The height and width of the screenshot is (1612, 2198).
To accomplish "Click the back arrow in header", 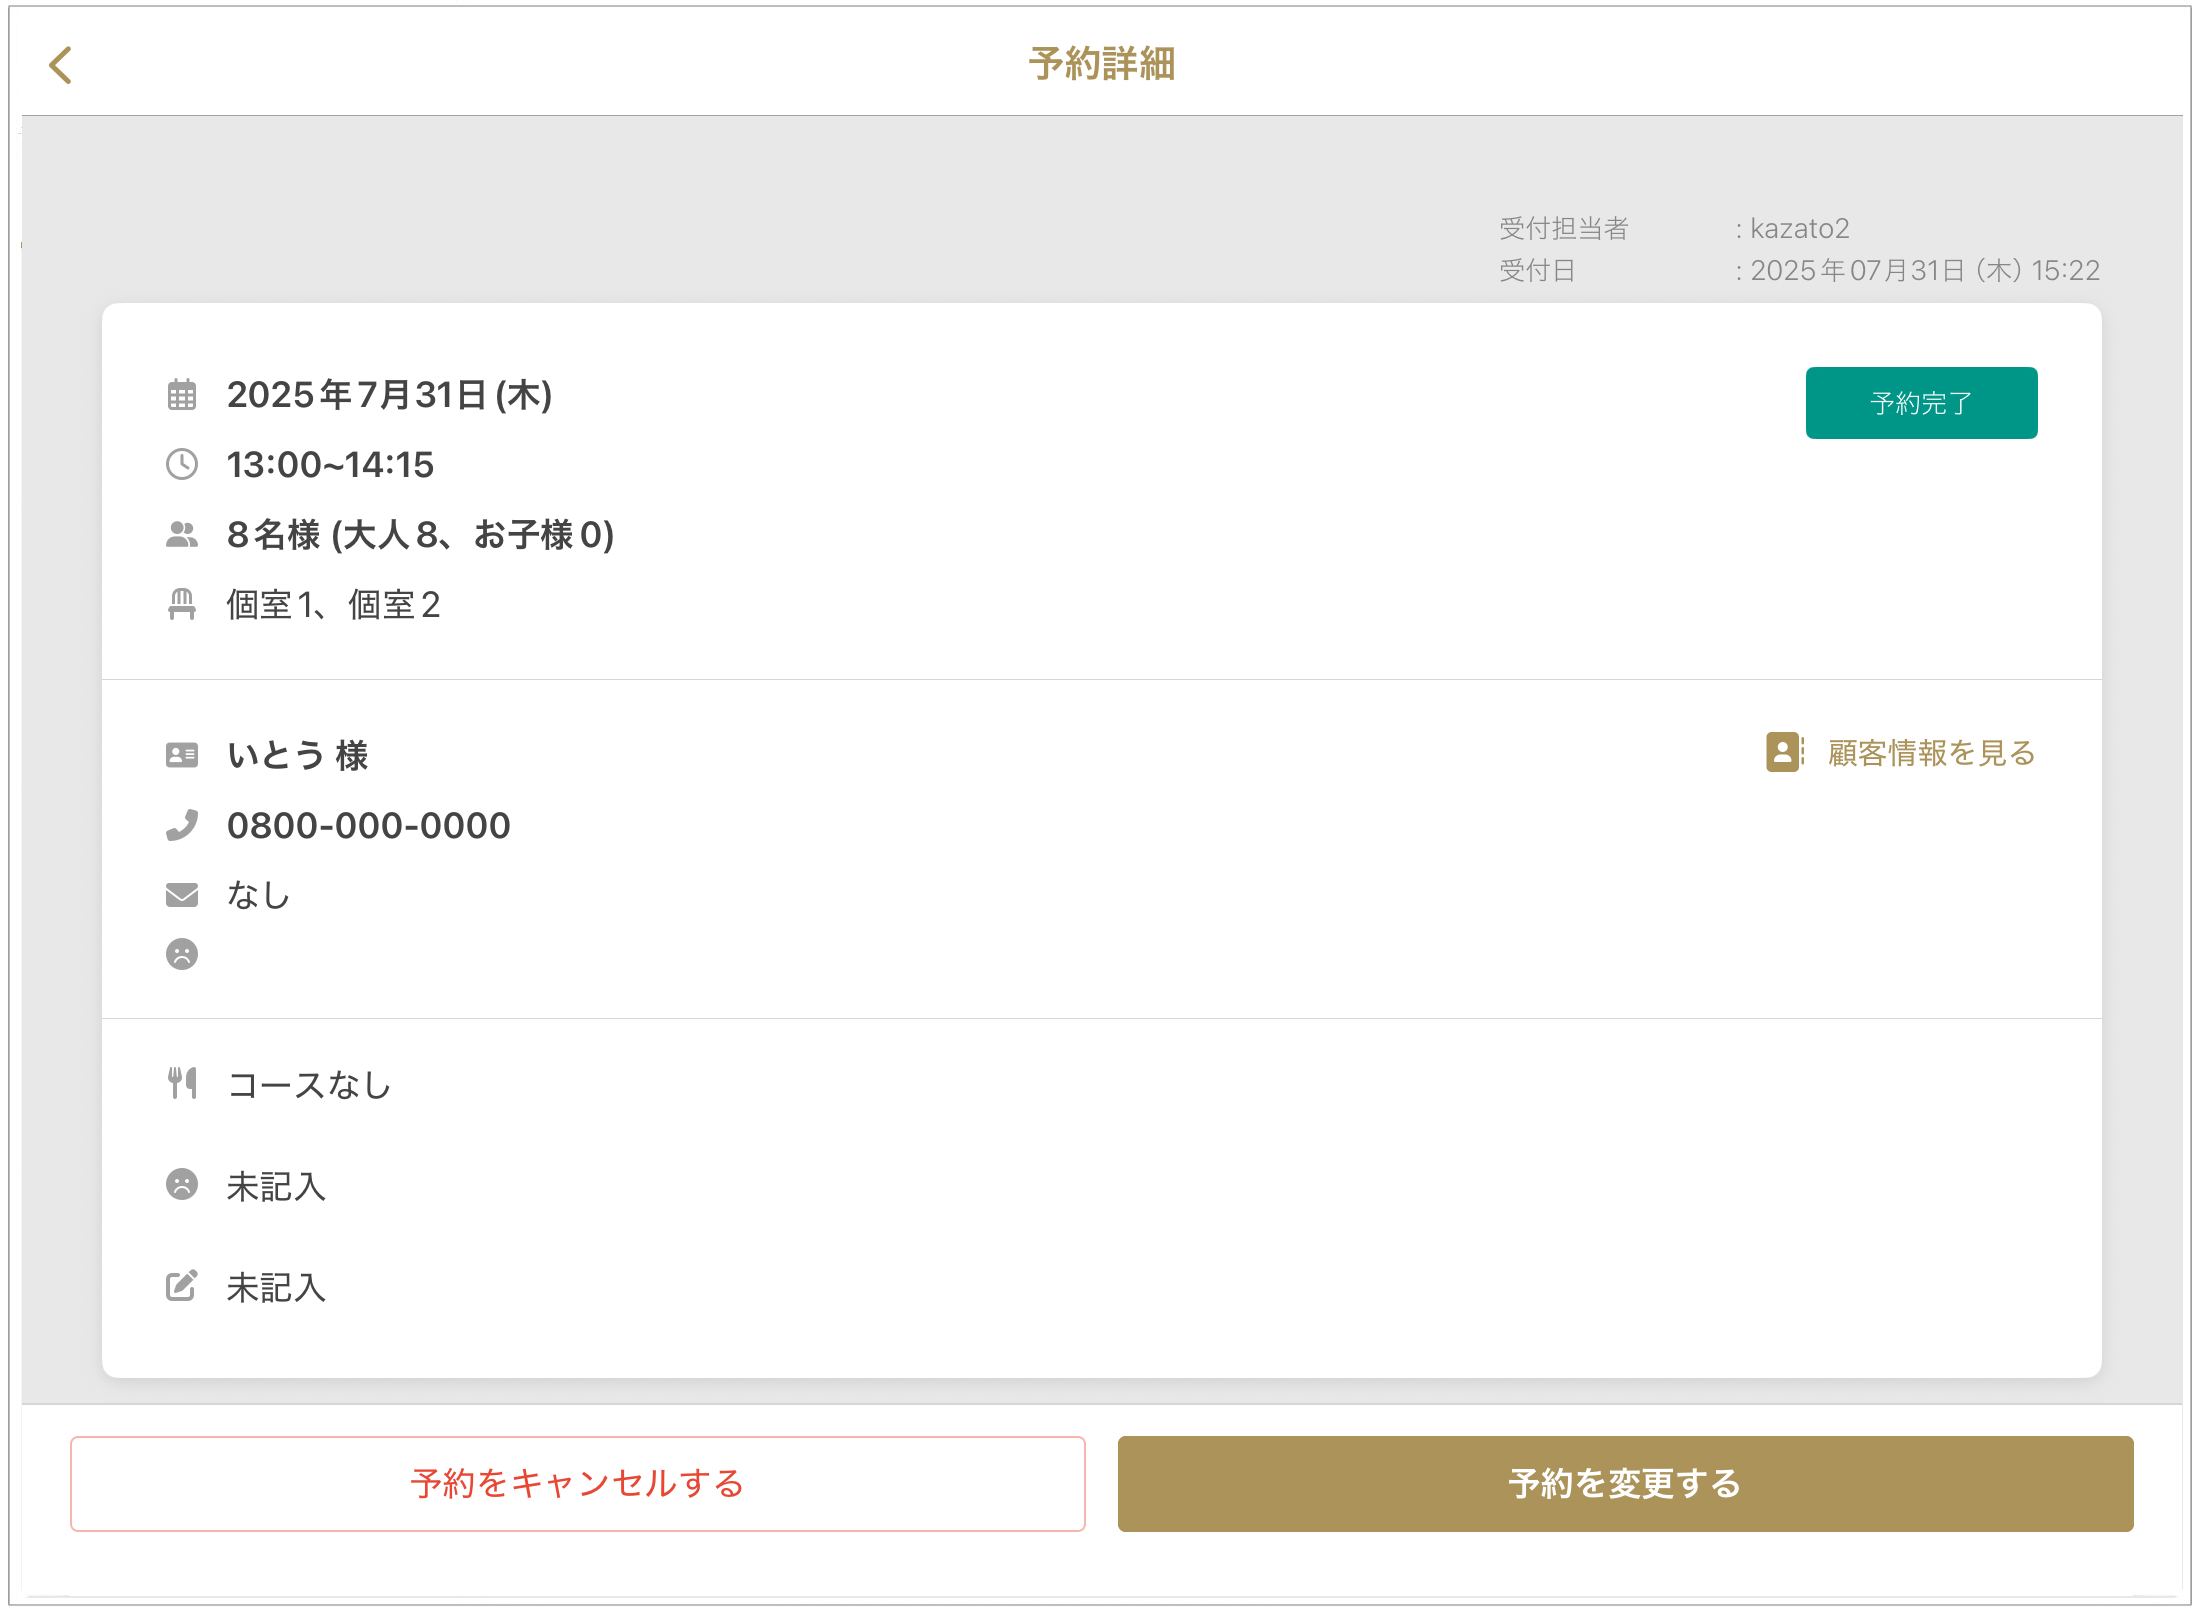I will coord(61,66).
